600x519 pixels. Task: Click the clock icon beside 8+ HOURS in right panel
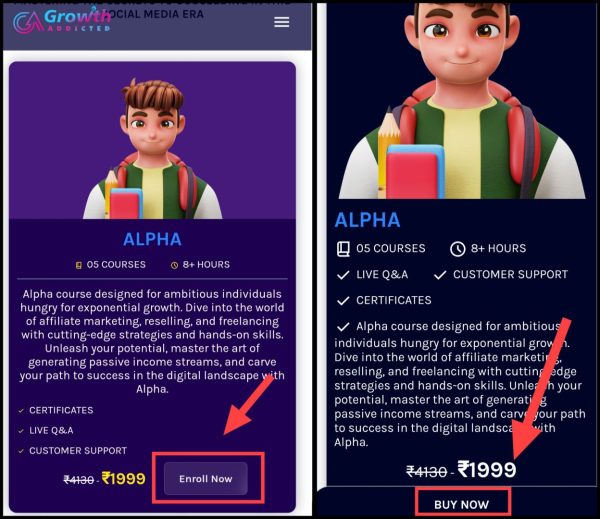coord(458,249)
